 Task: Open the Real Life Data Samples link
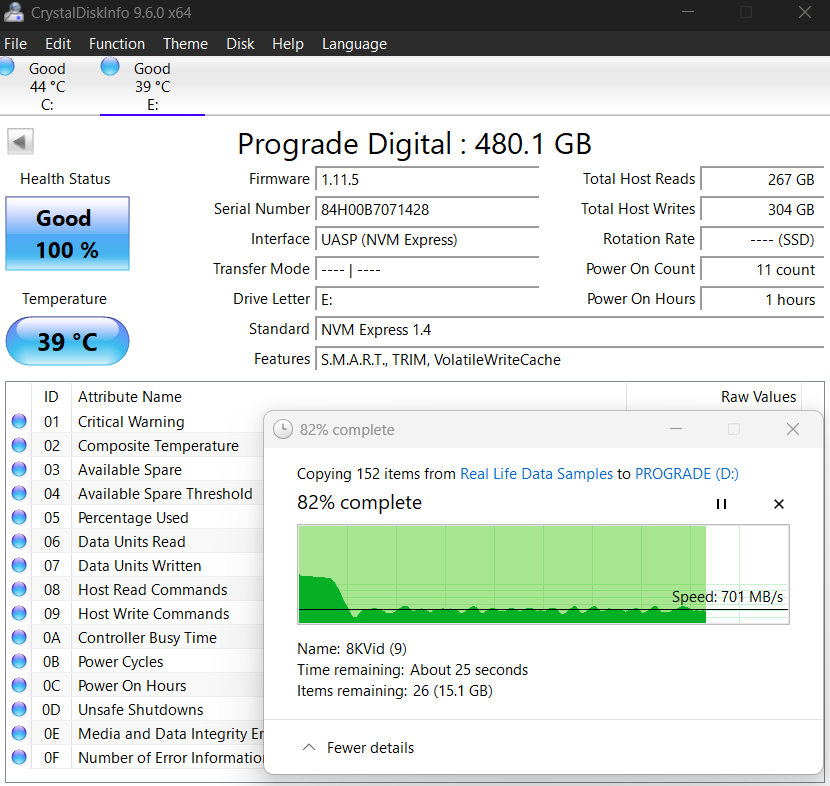[535, 474]
